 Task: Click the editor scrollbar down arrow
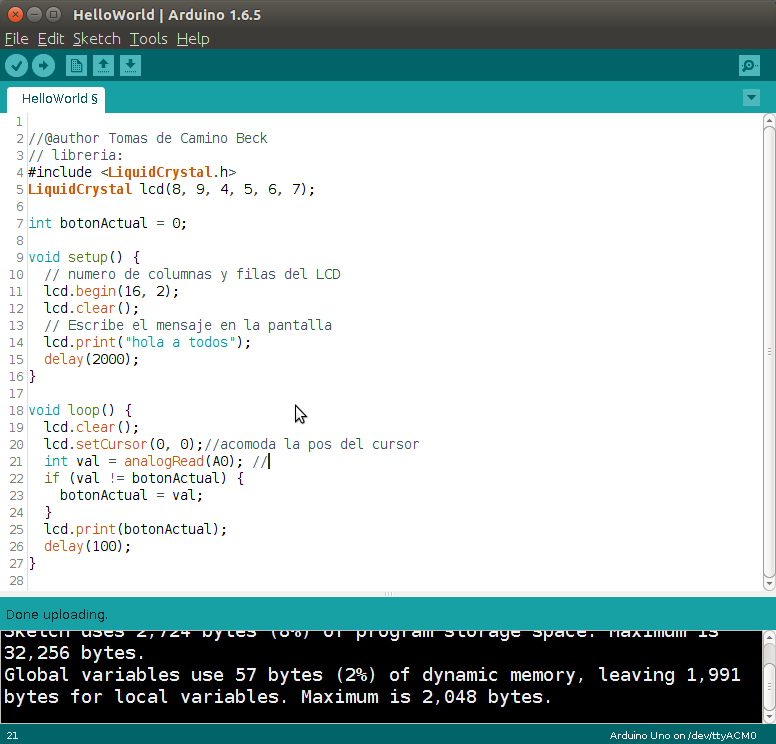769,584
